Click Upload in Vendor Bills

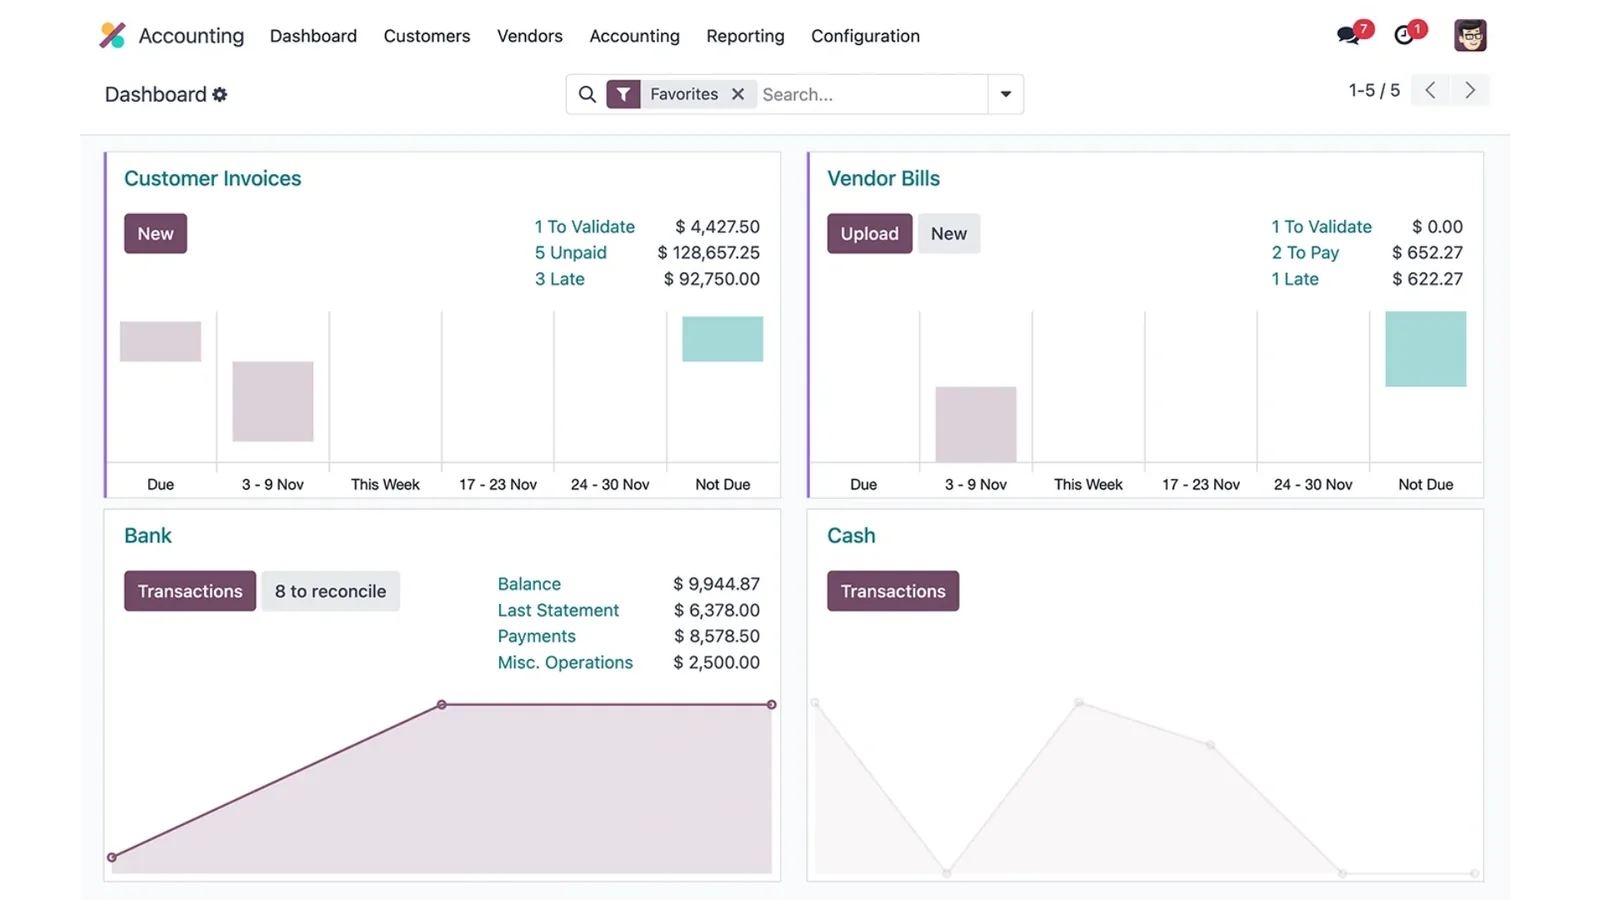coord(869,233)
